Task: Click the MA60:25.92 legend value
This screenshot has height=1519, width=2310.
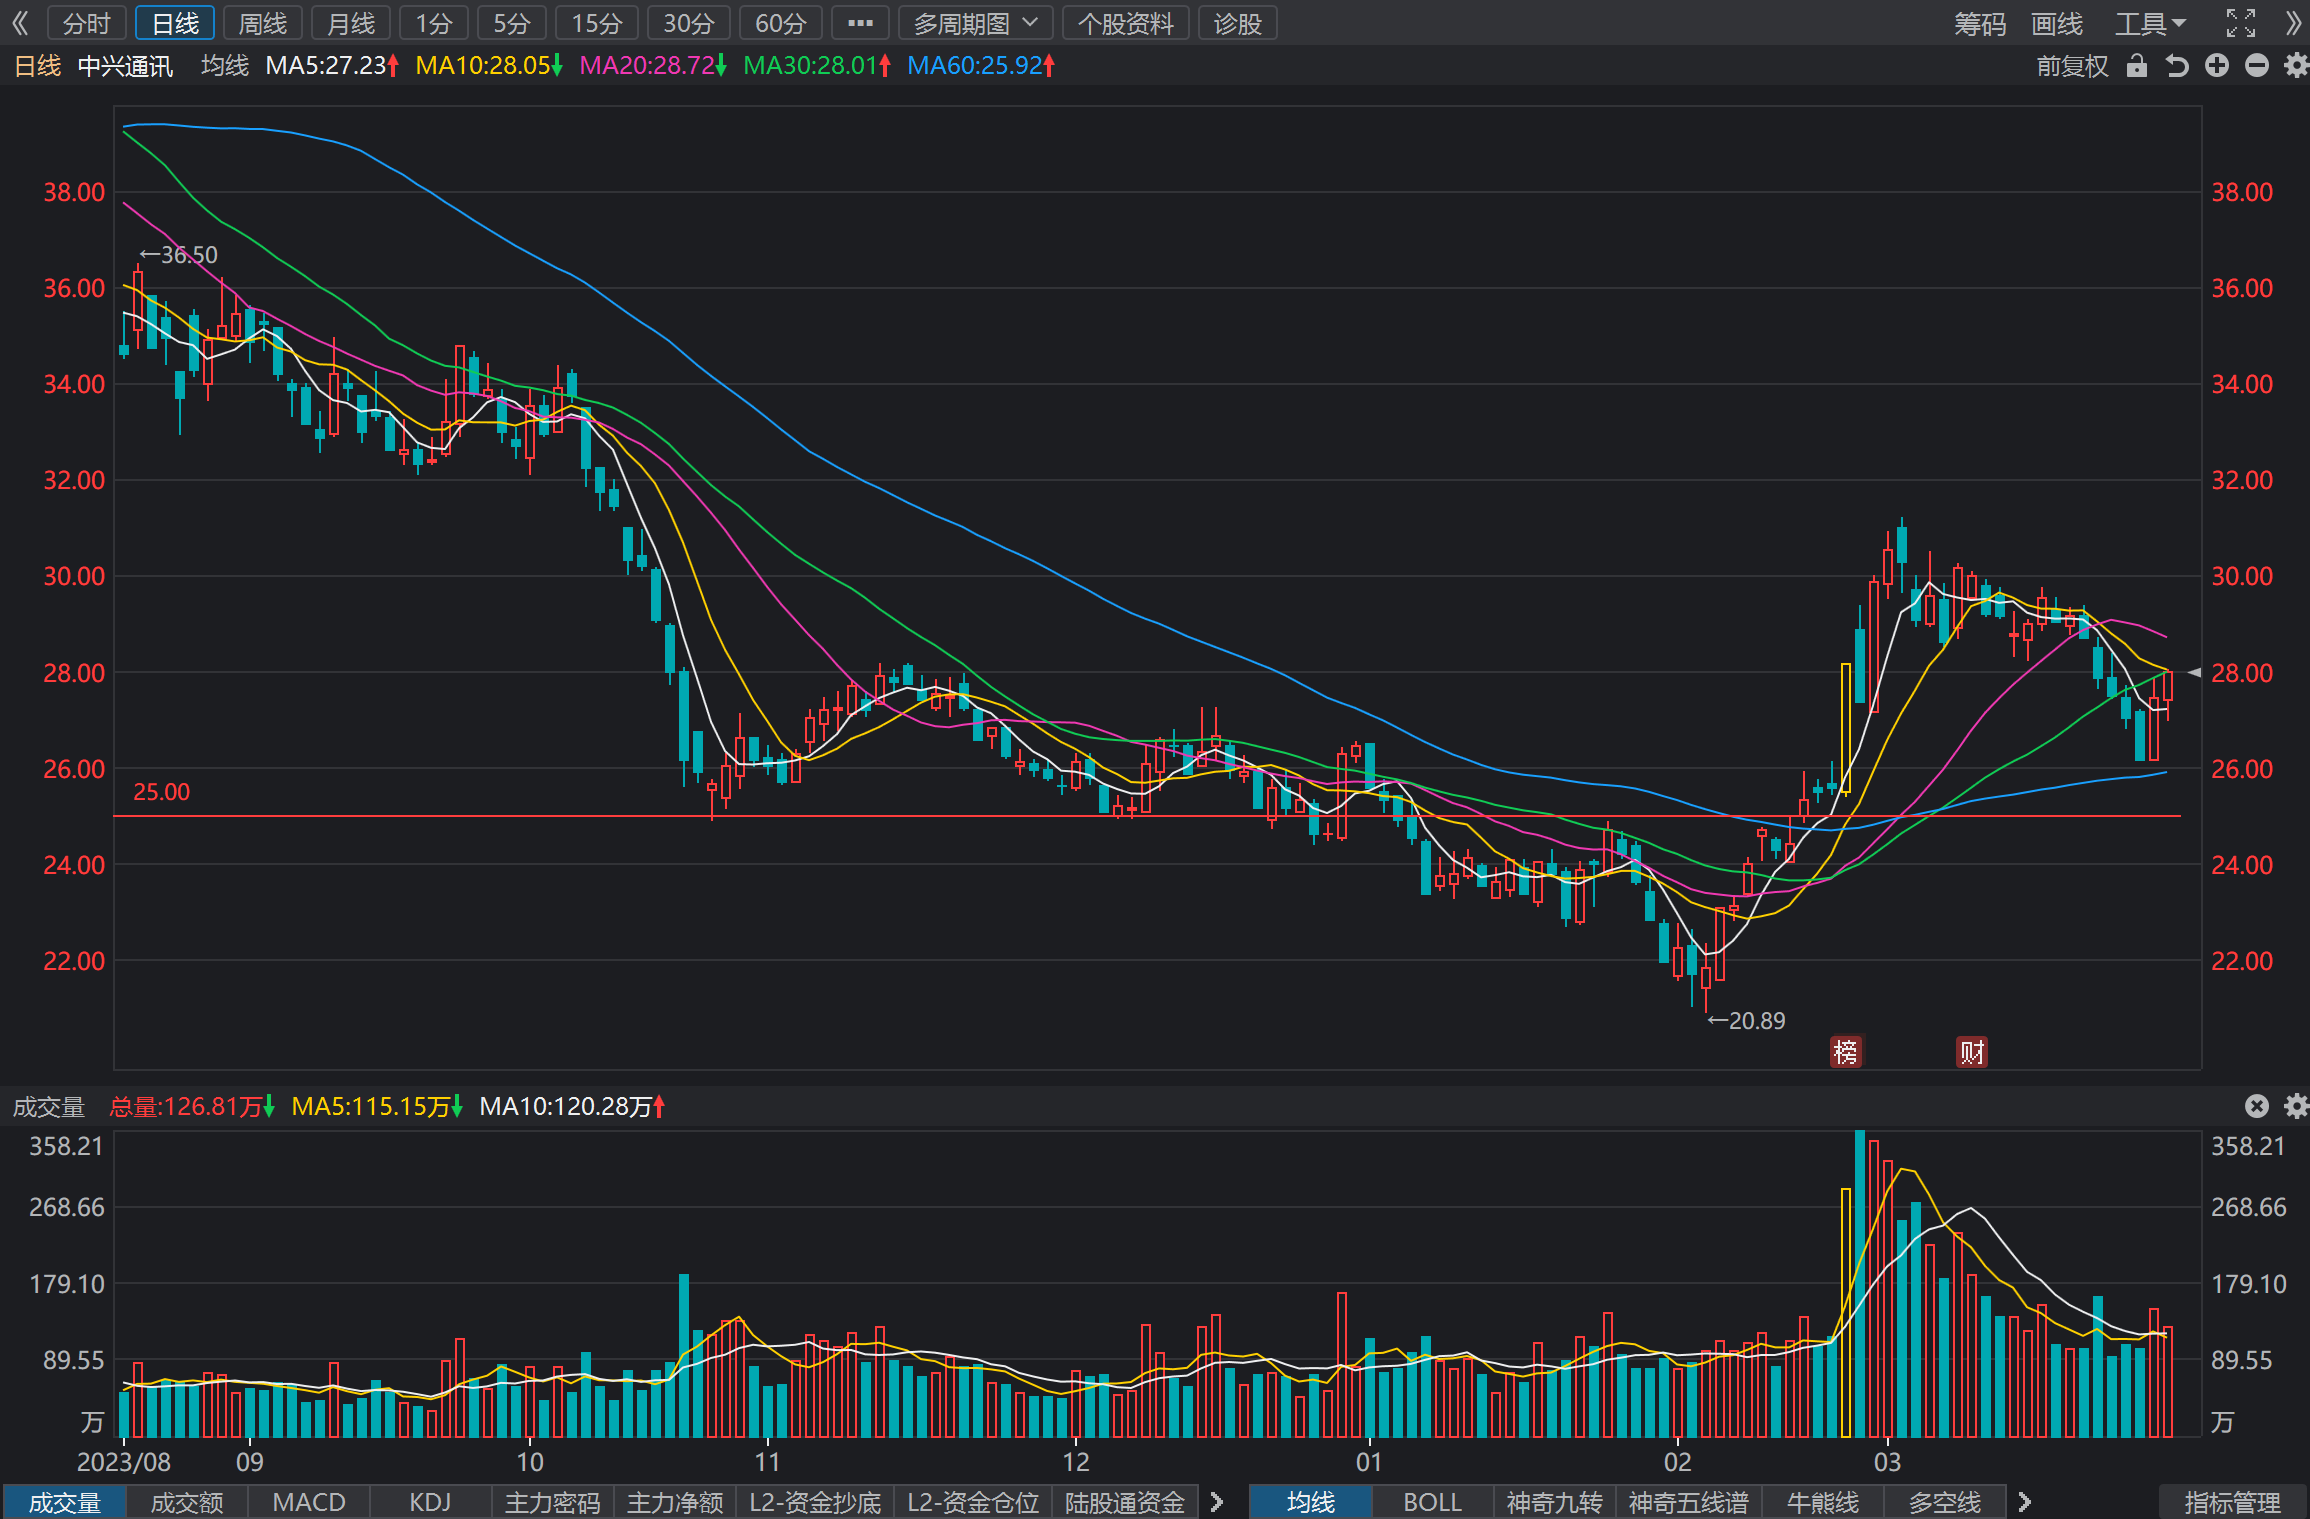Action: (981, 66)
